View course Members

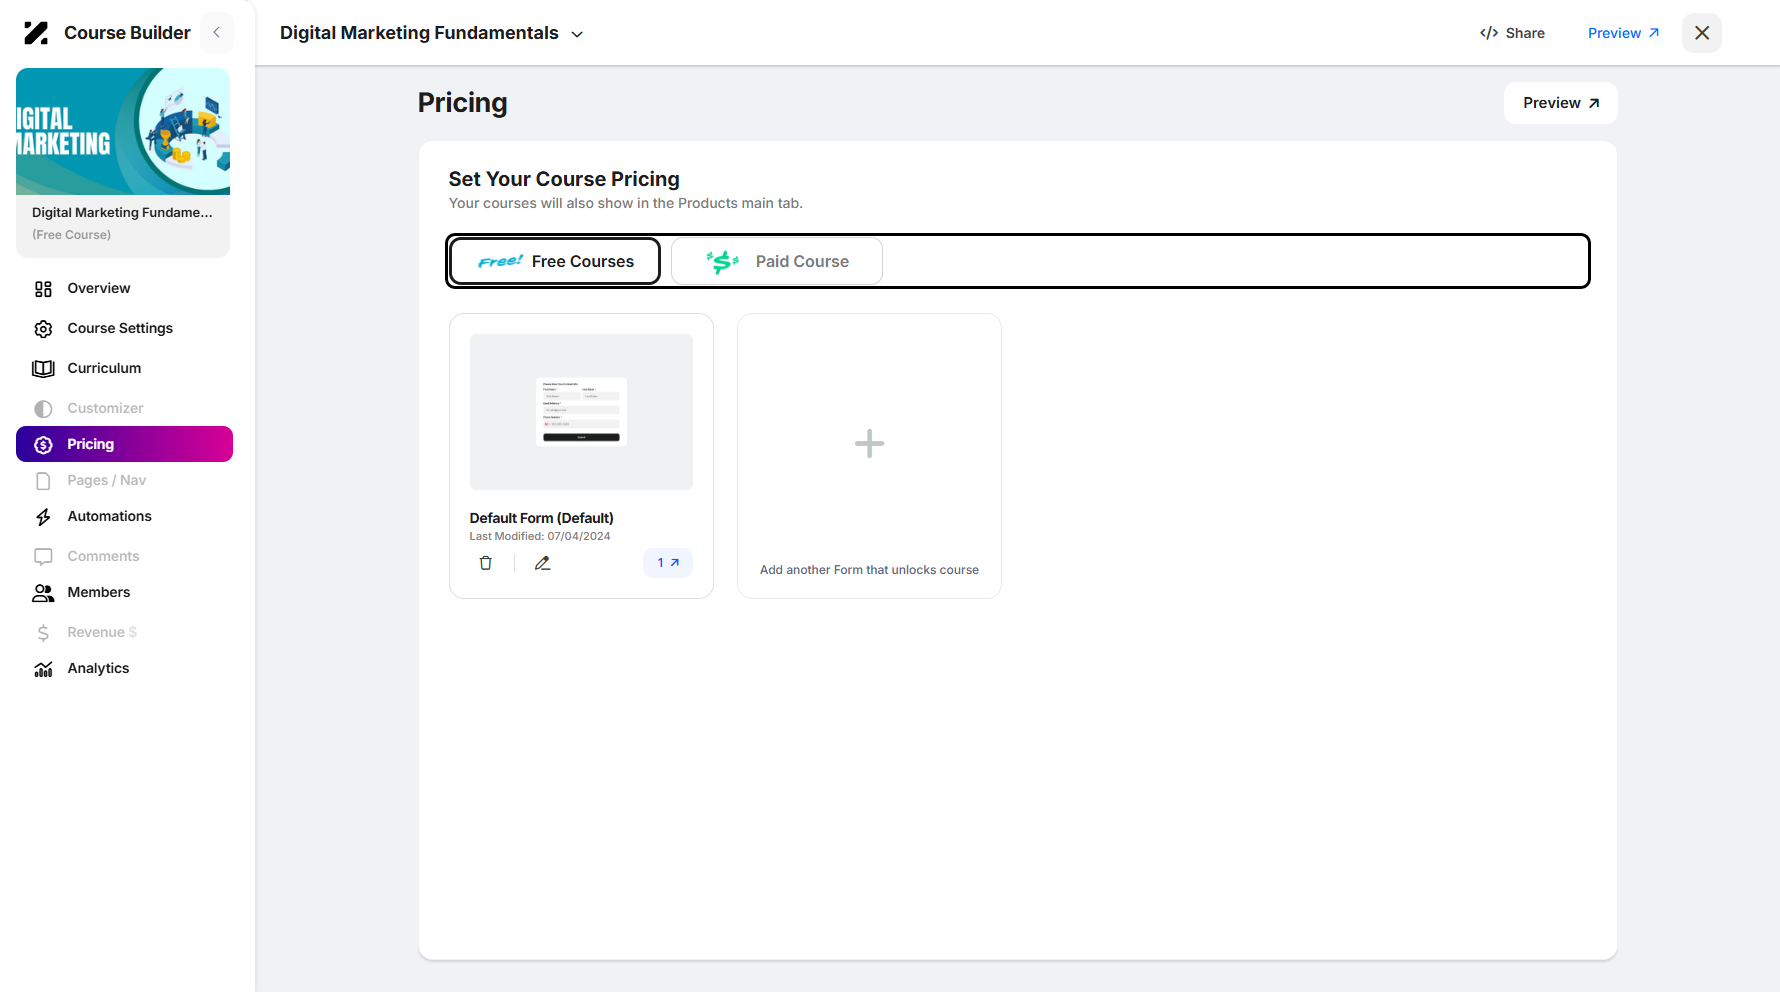[124, 592]
